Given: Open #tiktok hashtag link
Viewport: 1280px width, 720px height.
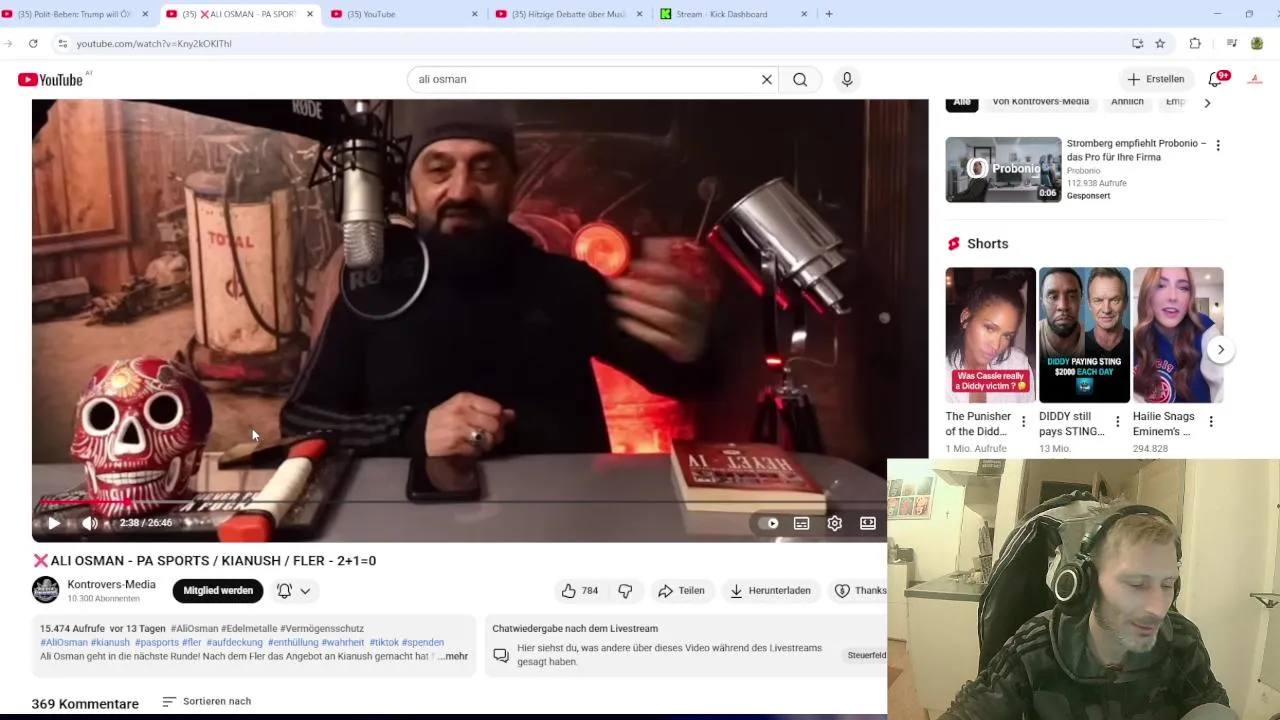Looking at the screenshot, I should [384, 642].
